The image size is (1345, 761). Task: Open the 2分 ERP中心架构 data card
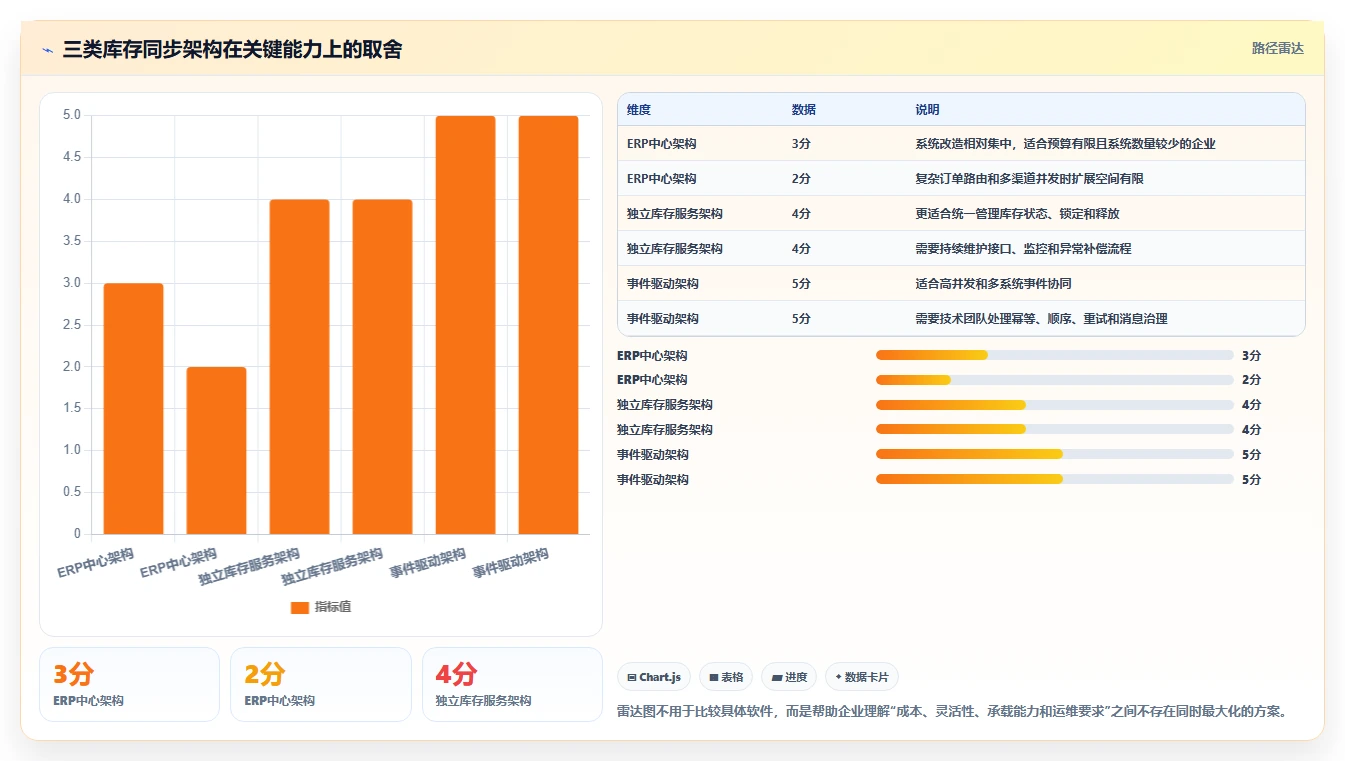point(321,684)
